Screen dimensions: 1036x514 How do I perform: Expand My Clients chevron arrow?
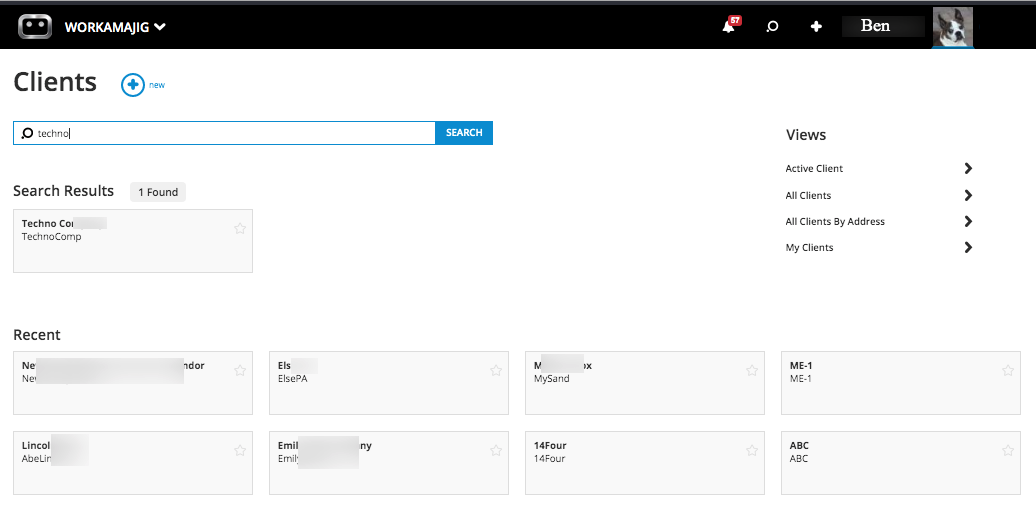969,248
